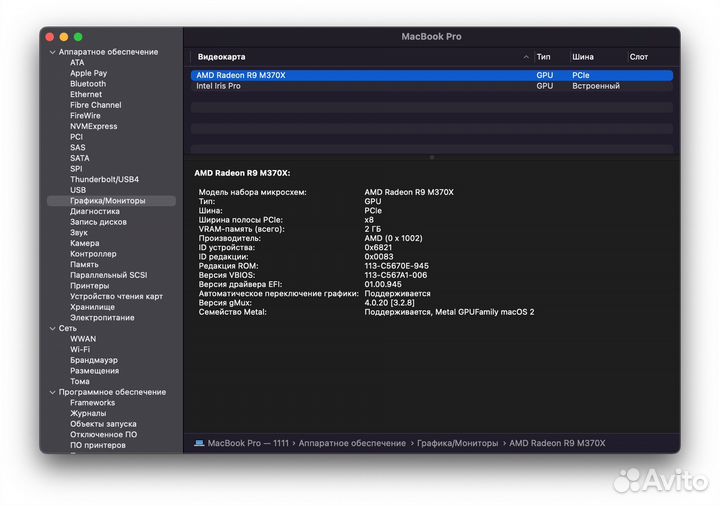Select Bluetooth in sidebar
The image size is (720, 506).
(x=88, y=84)
